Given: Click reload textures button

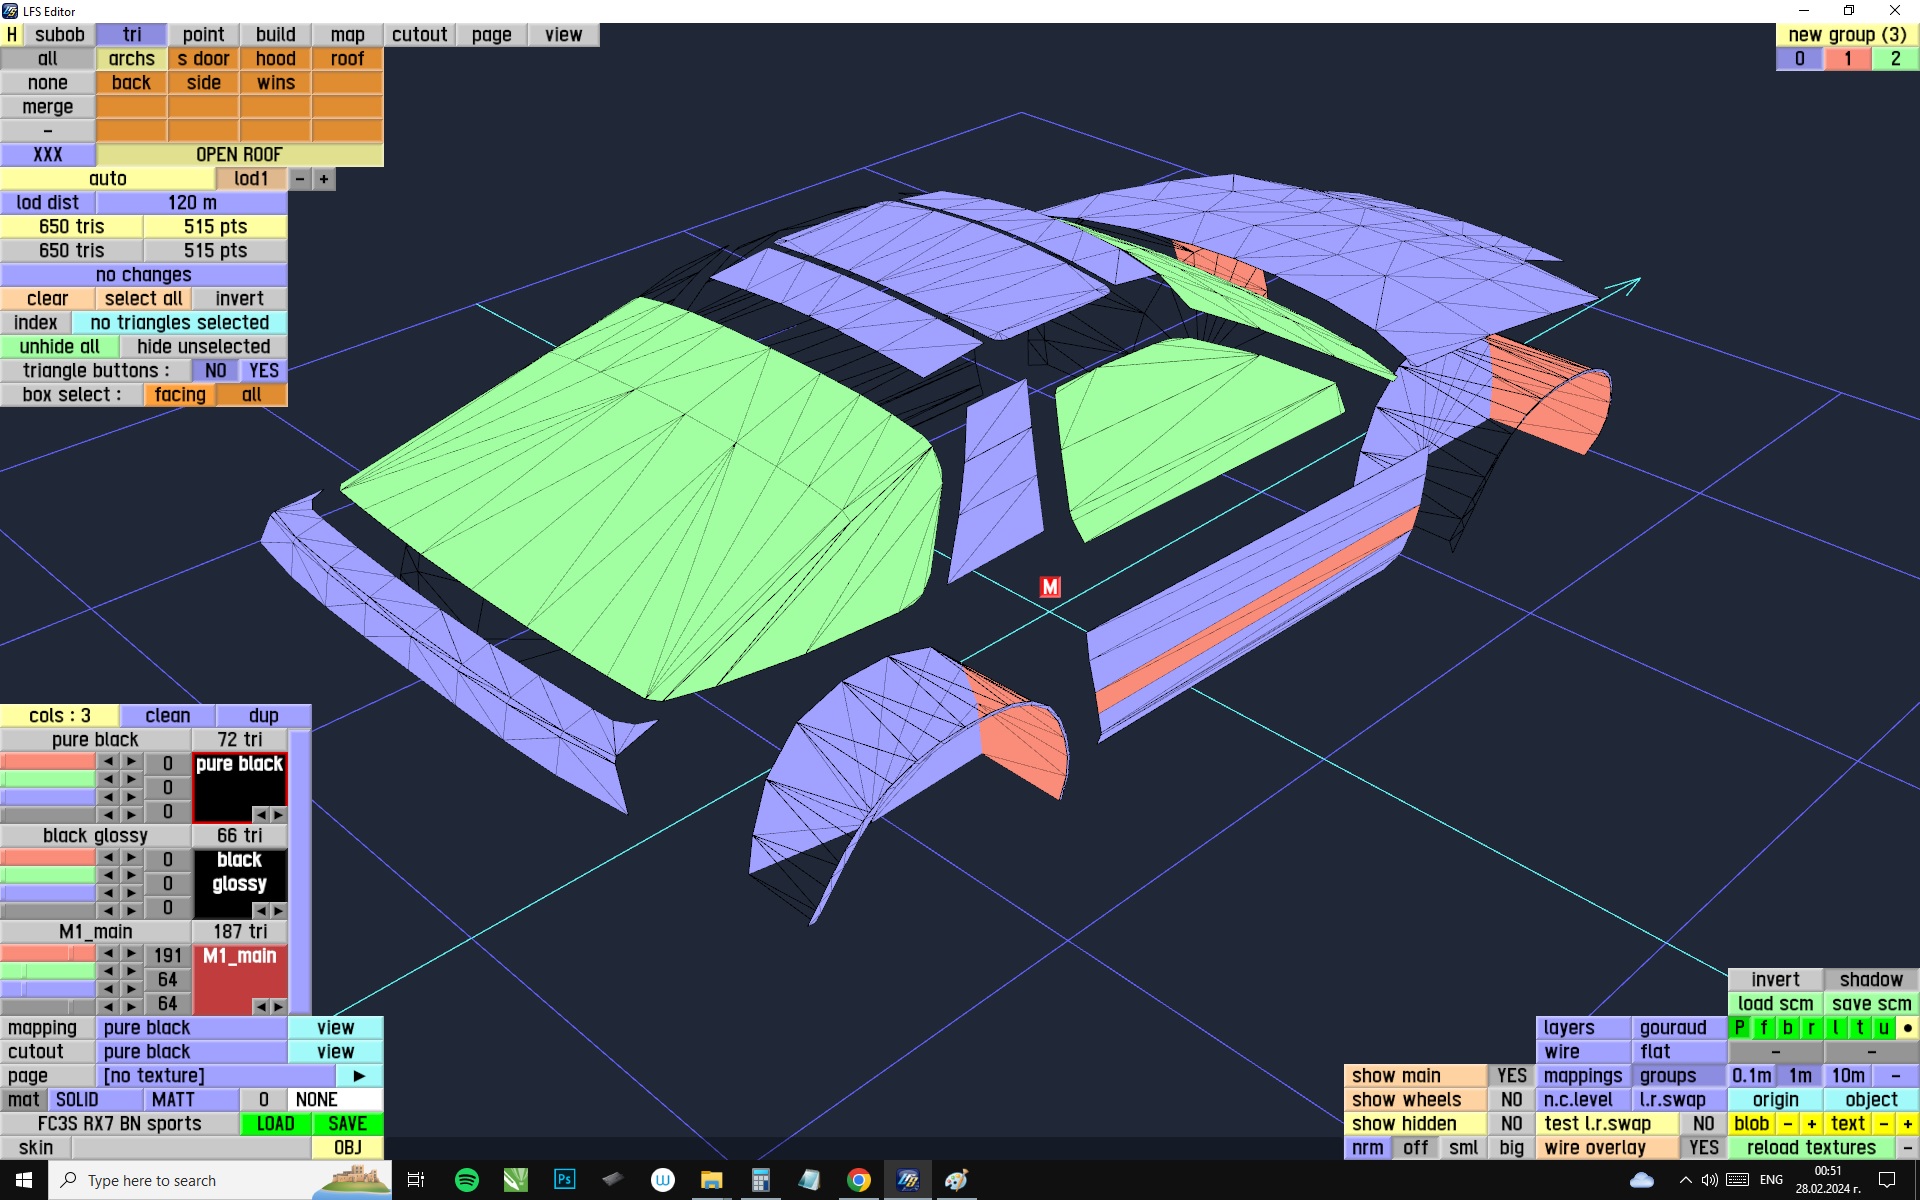Looking at the screenshot, I should 1810,1148.
